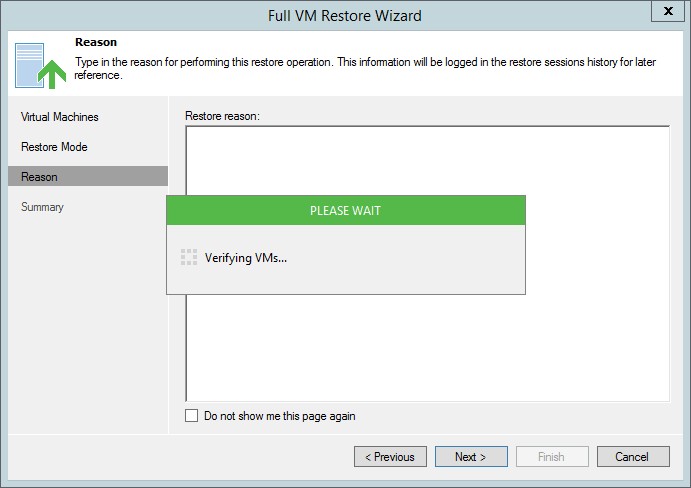Image resolution: width=691 pixels, height=488 pixels.
Task: Click the bold Reason page heading
Action: (96, 42)
